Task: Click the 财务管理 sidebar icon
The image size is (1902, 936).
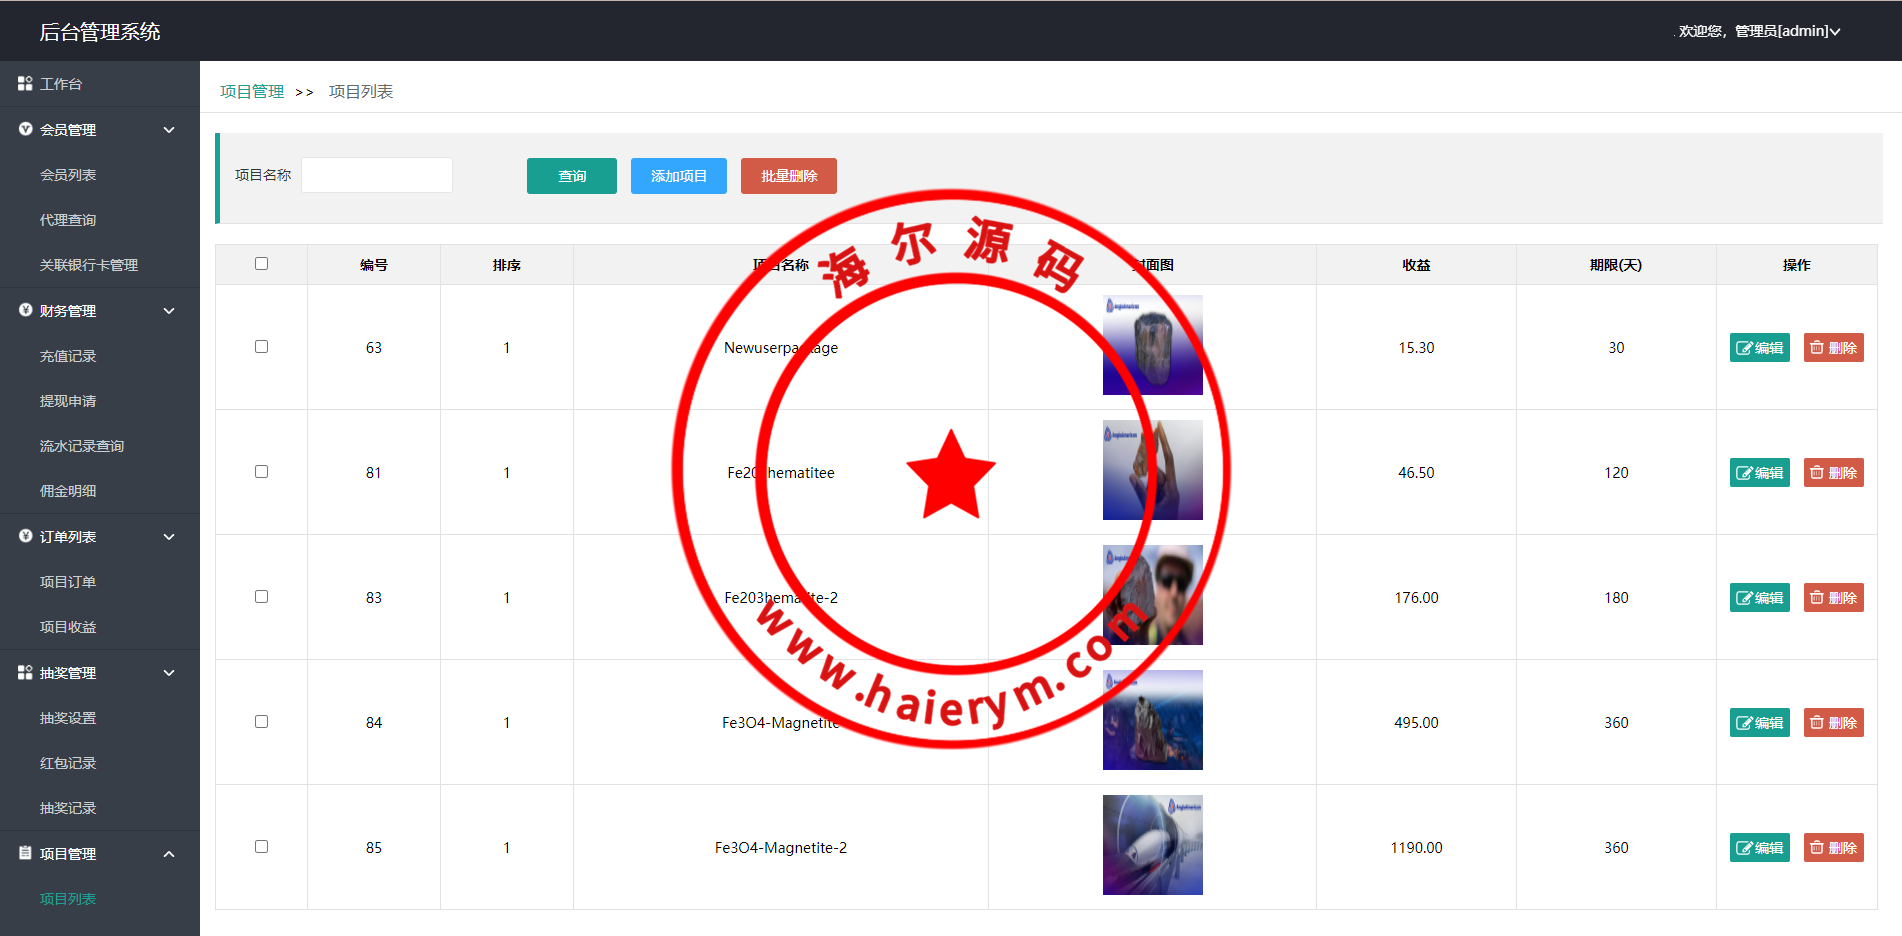Action: 25,310
